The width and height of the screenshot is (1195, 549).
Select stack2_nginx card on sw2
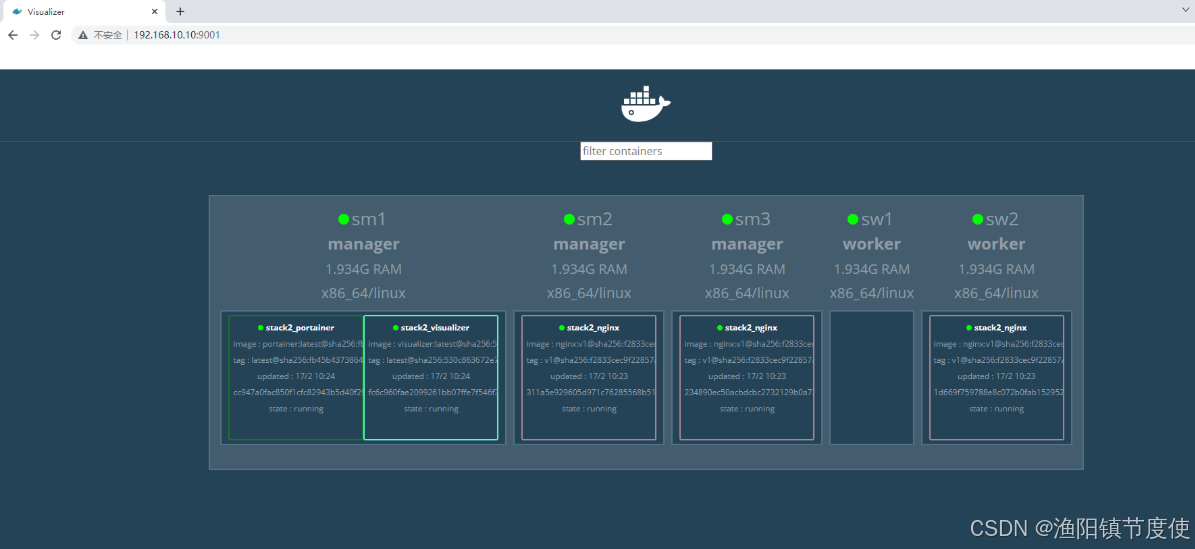click(x=997, y=377)
